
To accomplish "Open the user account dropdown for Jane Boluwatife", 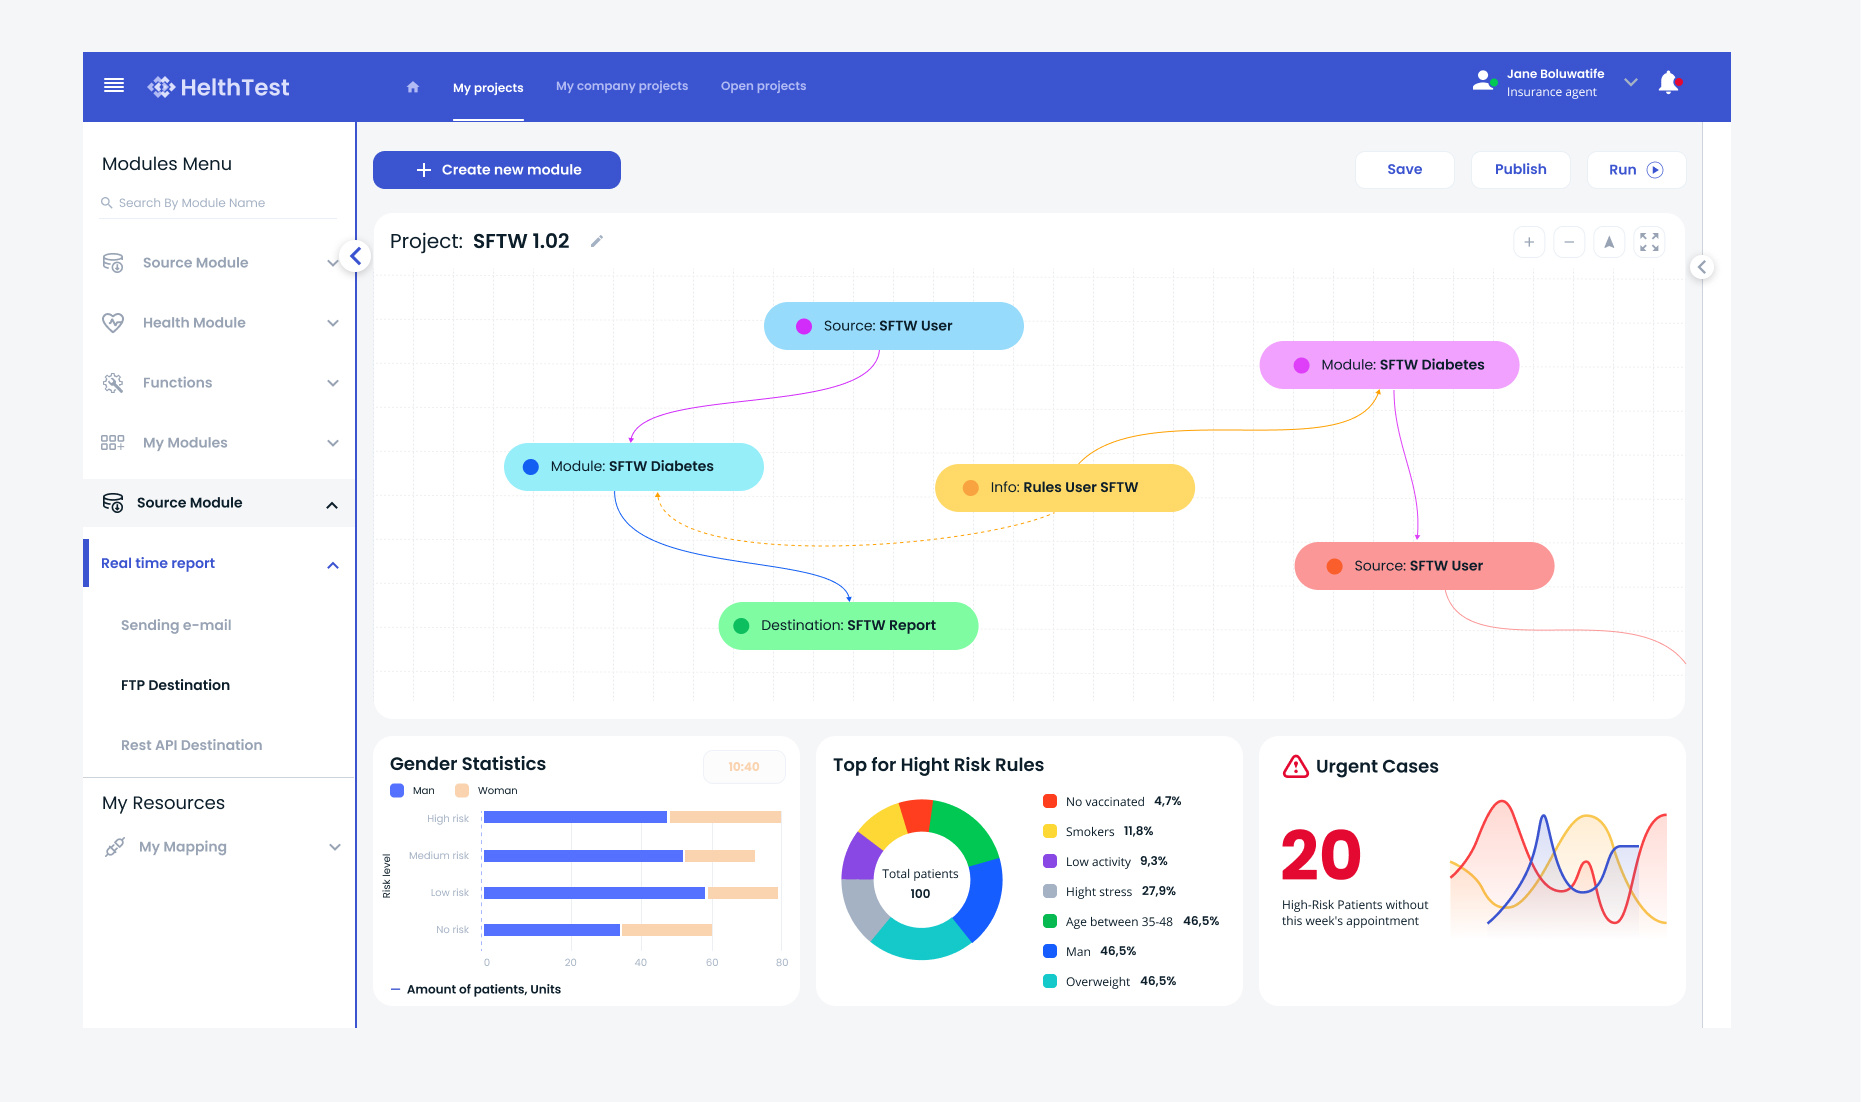I will (x=1630, y=82).
